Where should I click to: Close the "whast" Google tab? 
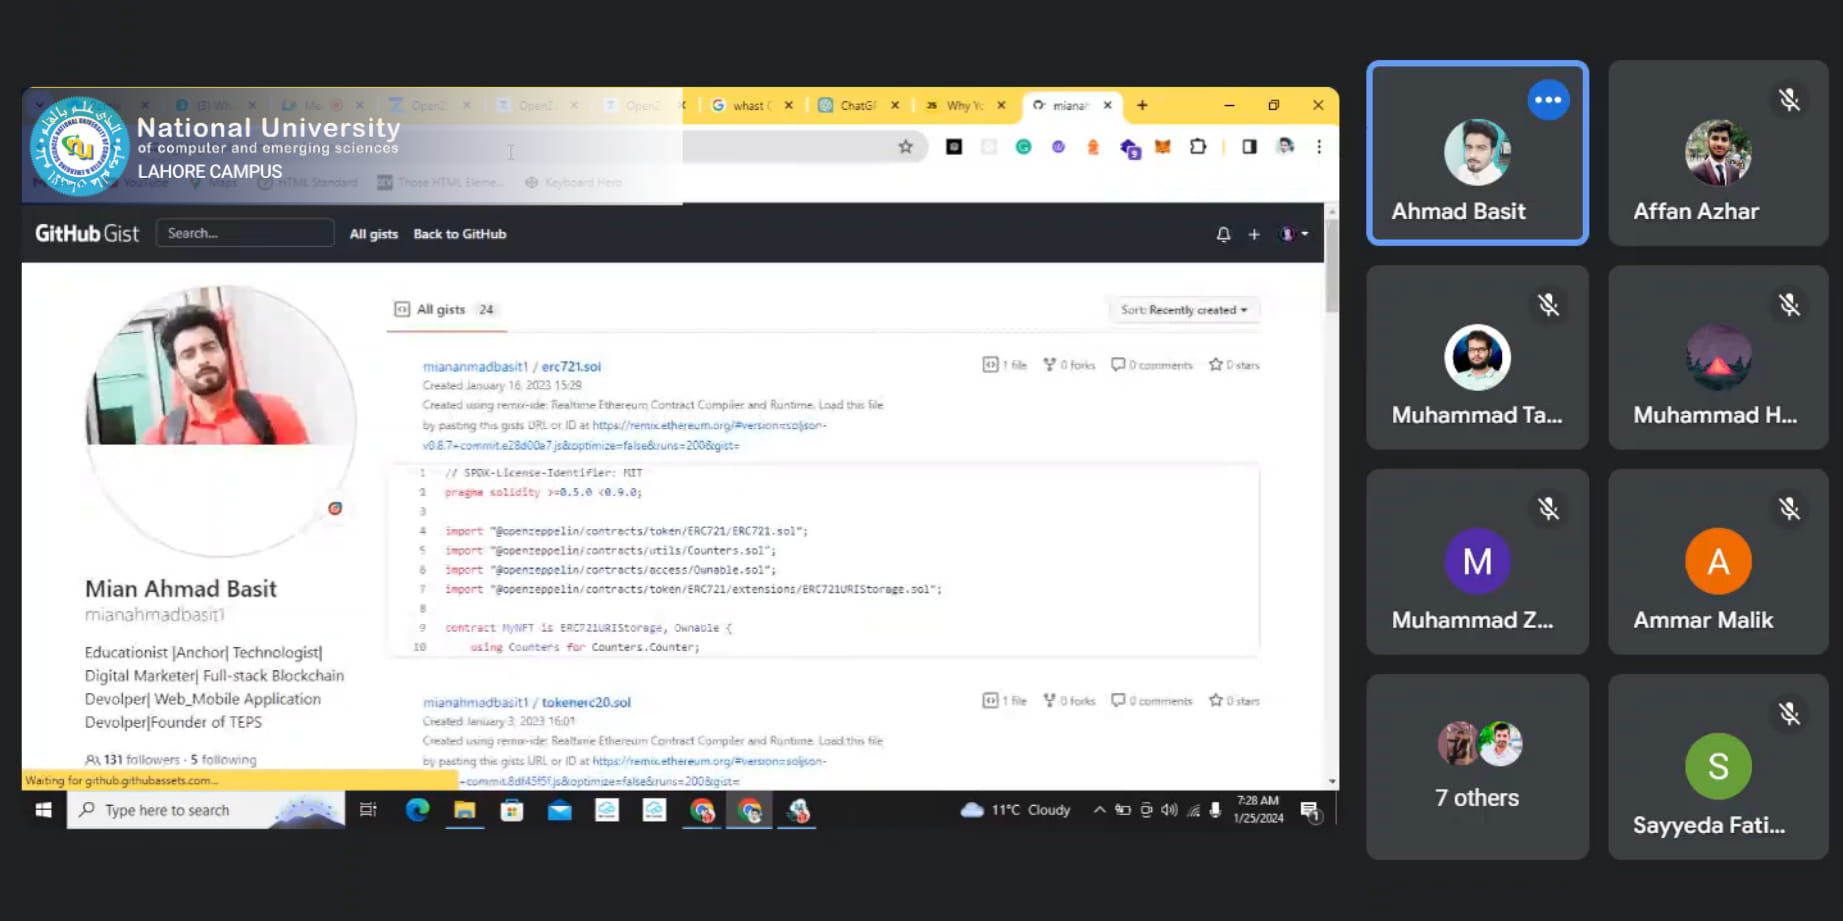tap(789, 105)
